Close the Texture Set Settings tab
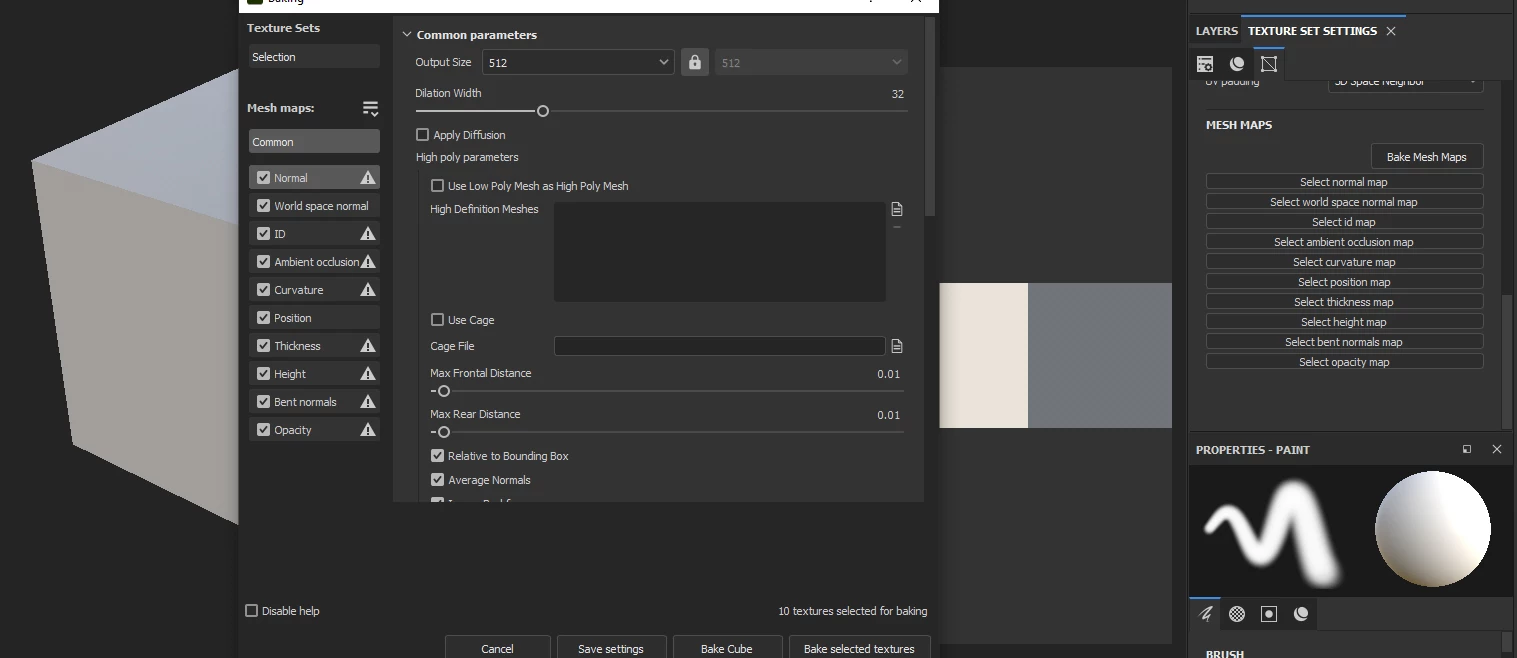Image resolution: width=1517 pixels, height=658 pixels. click(1391, 31)
